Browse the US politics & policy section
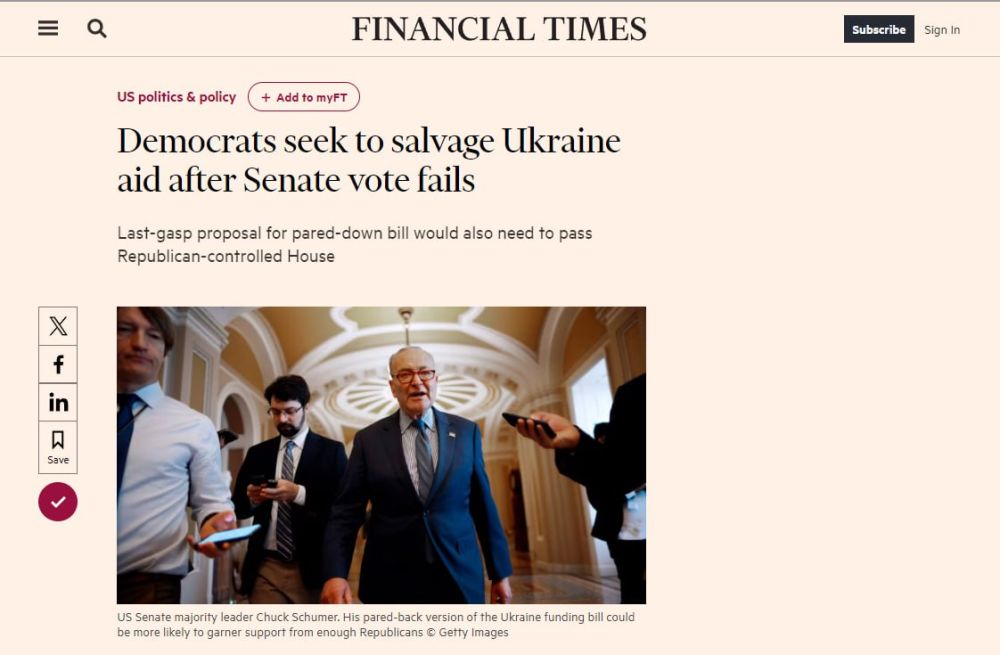The height and width of the screenshot is (655, 1000). [x=176, y=97]
